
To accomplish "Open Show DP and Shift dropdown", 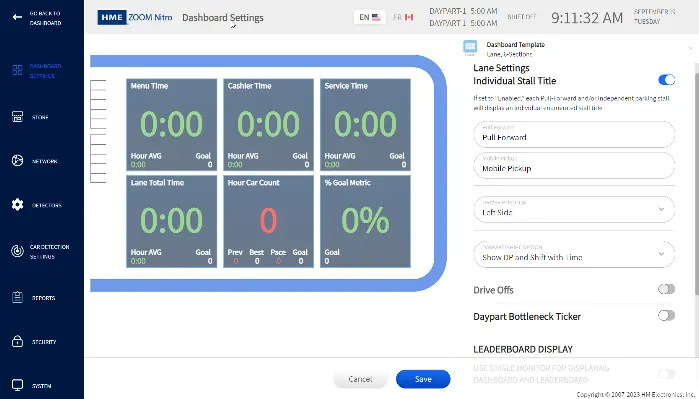I will point(574,254).
